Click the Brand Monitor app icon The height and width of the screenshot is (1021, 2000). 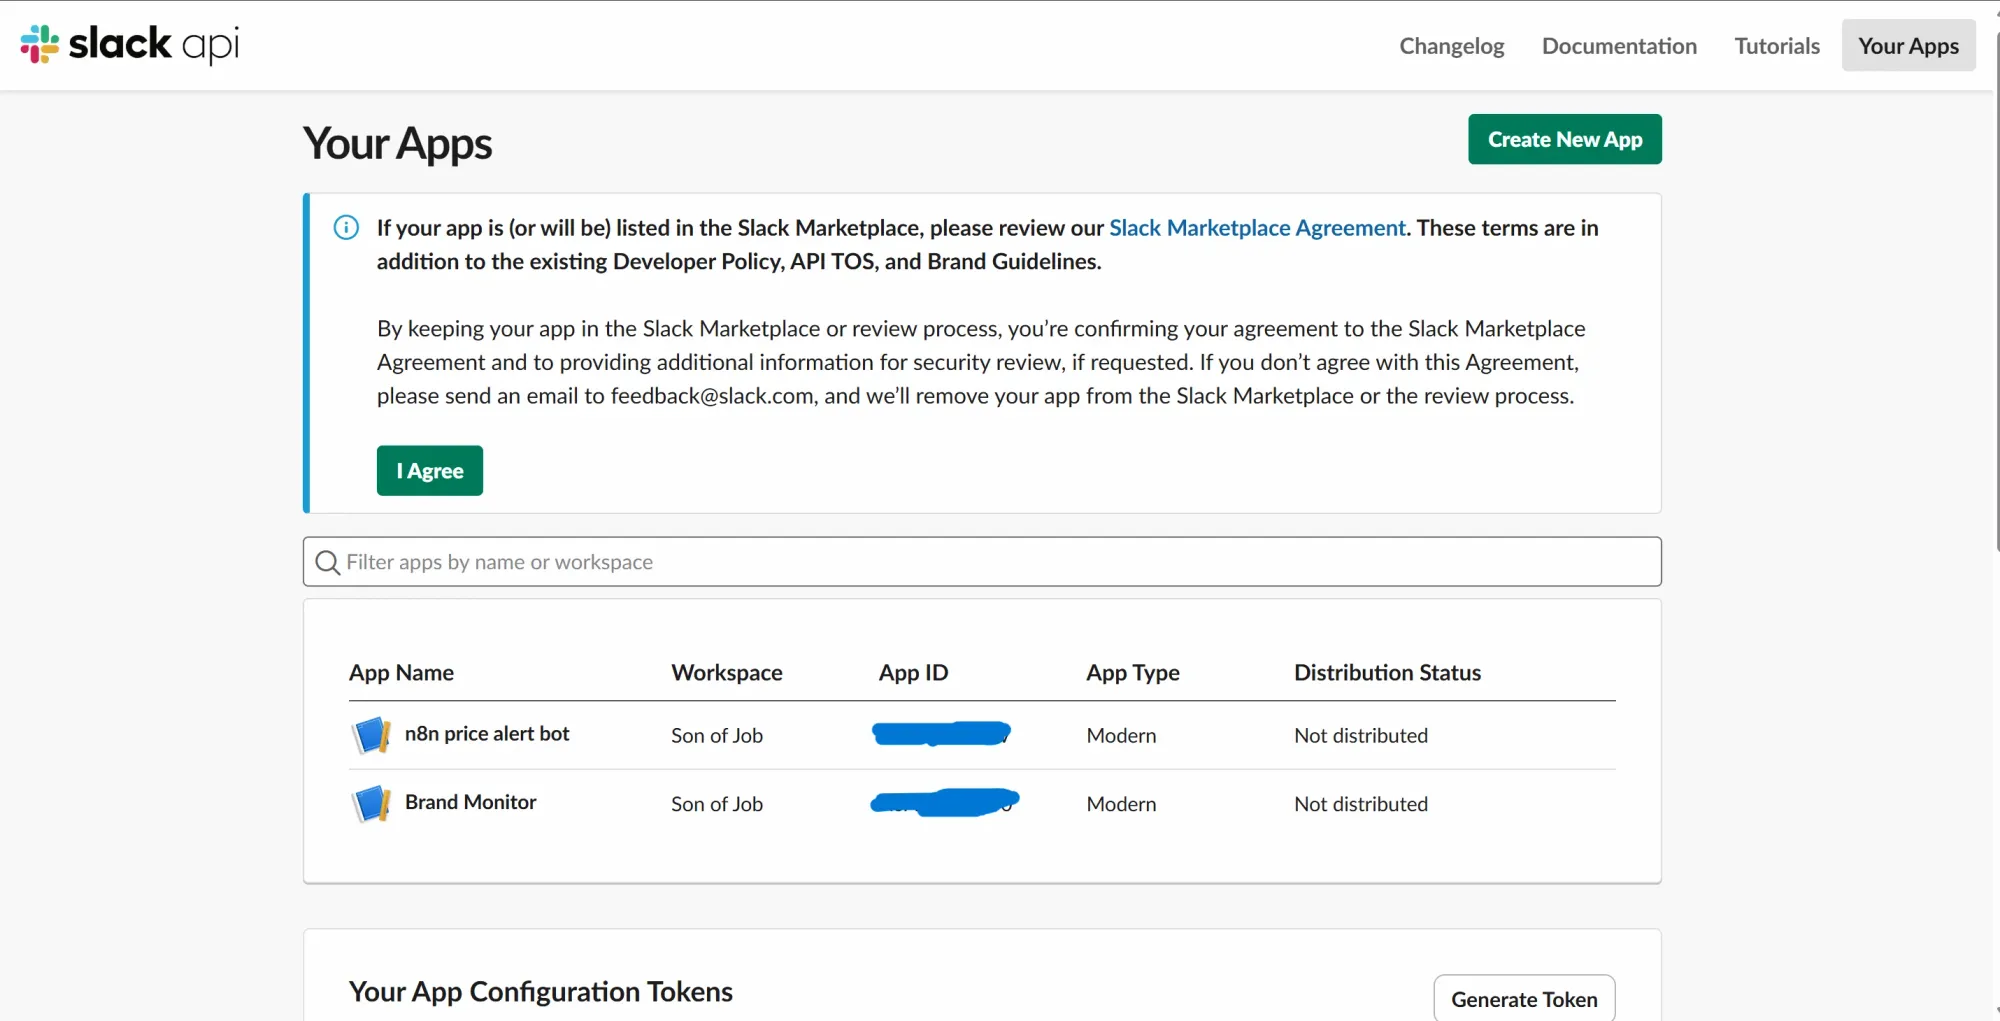click(x=371, y=803)
